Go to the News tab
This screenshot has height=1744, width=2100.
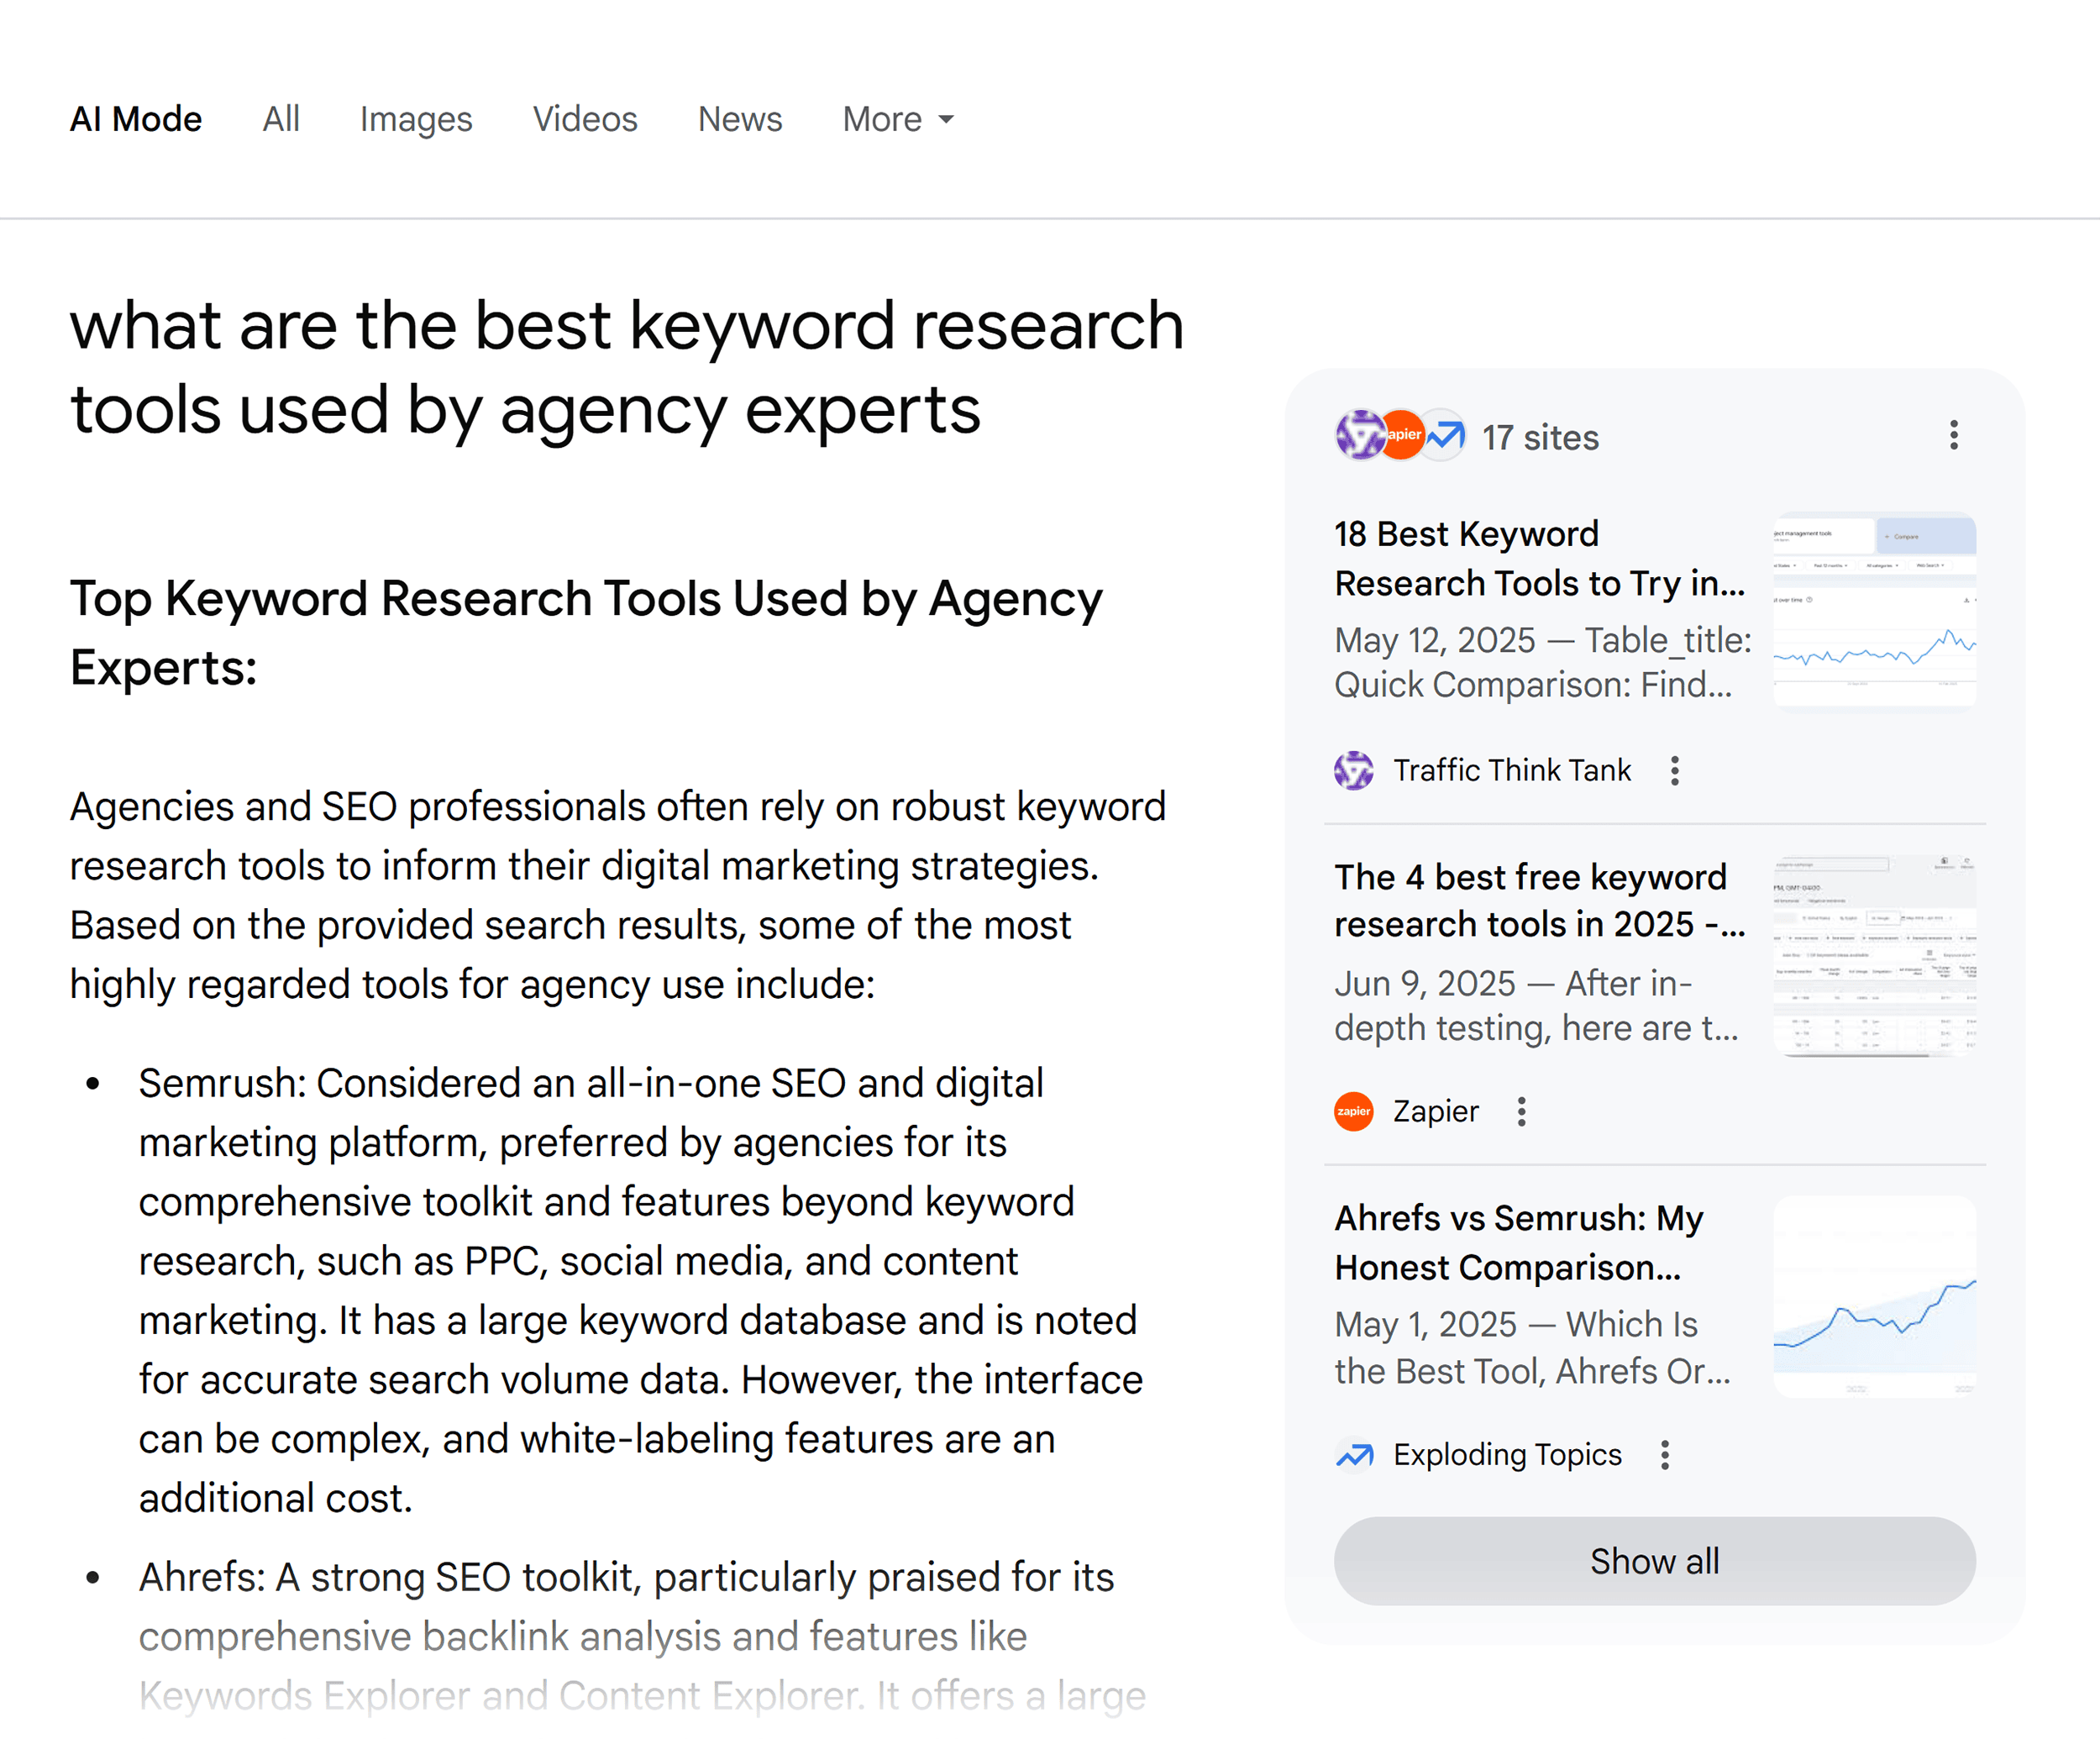pyautogui.click(x=740, y=119)
